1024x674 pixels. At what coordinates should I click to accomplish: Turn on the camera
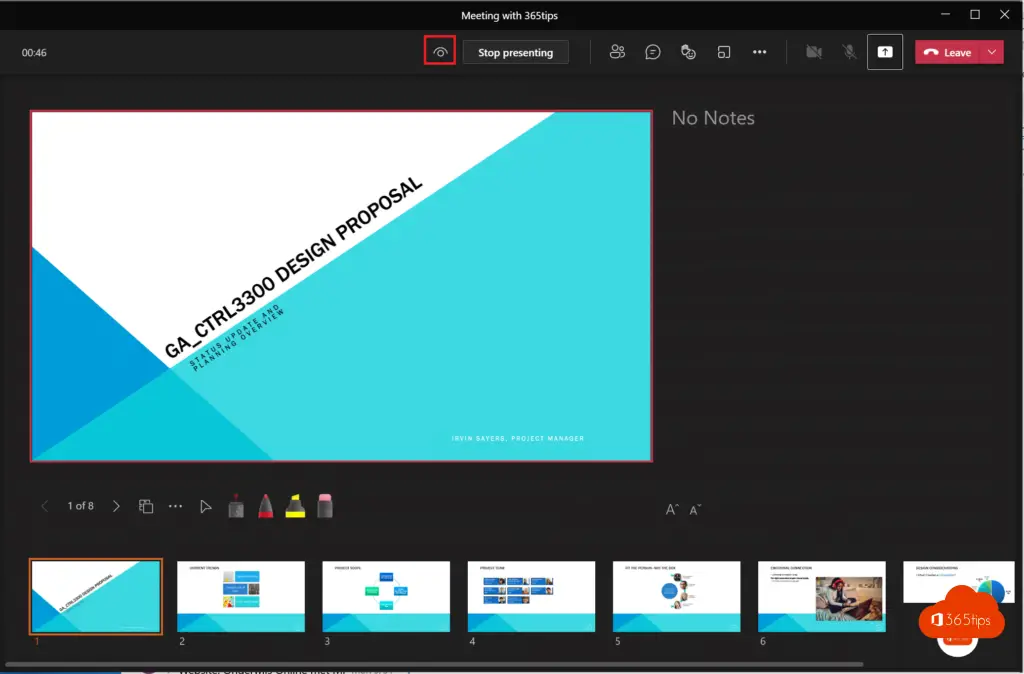coord(814,52)
